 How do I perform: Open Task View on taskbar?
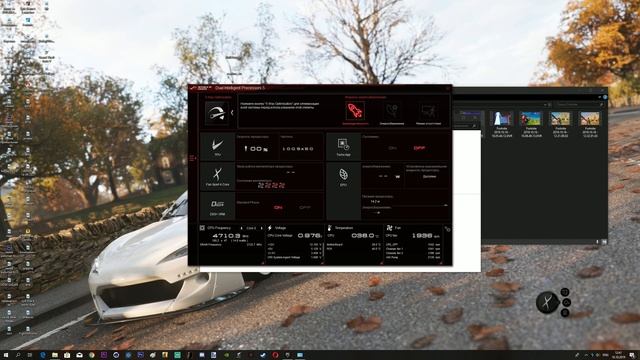30,355
